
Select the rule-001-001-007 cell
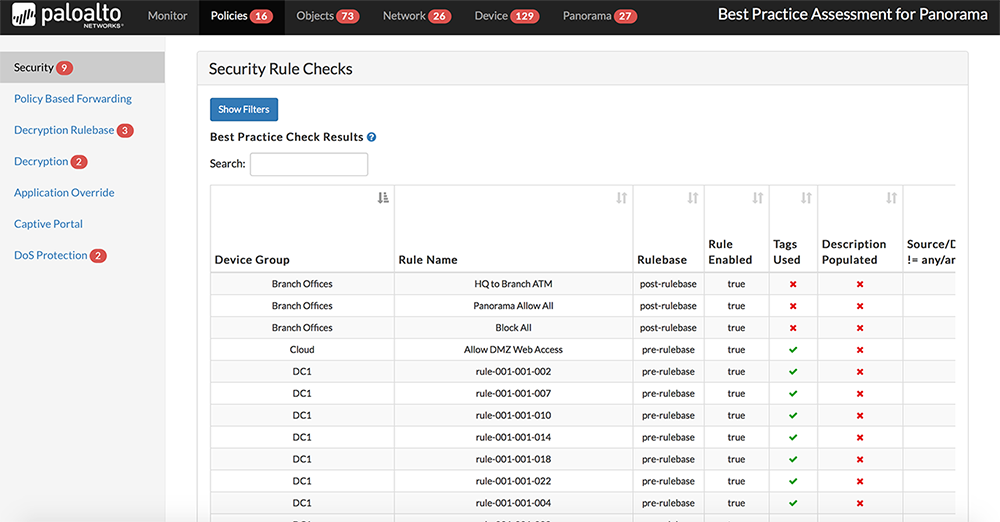click(x=513, y=393)
